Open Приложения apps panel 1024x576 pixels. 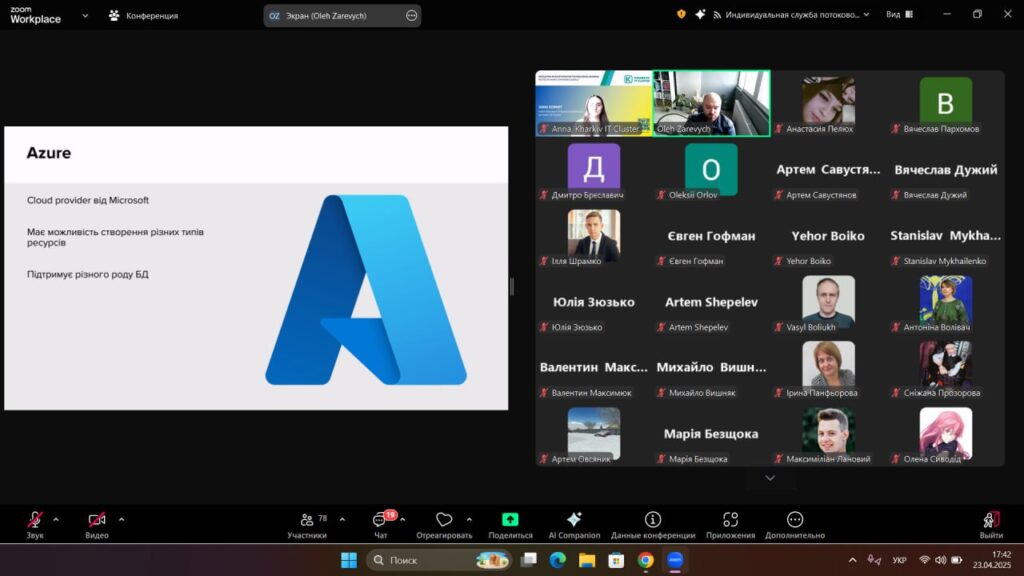click(x=730, y=524)
